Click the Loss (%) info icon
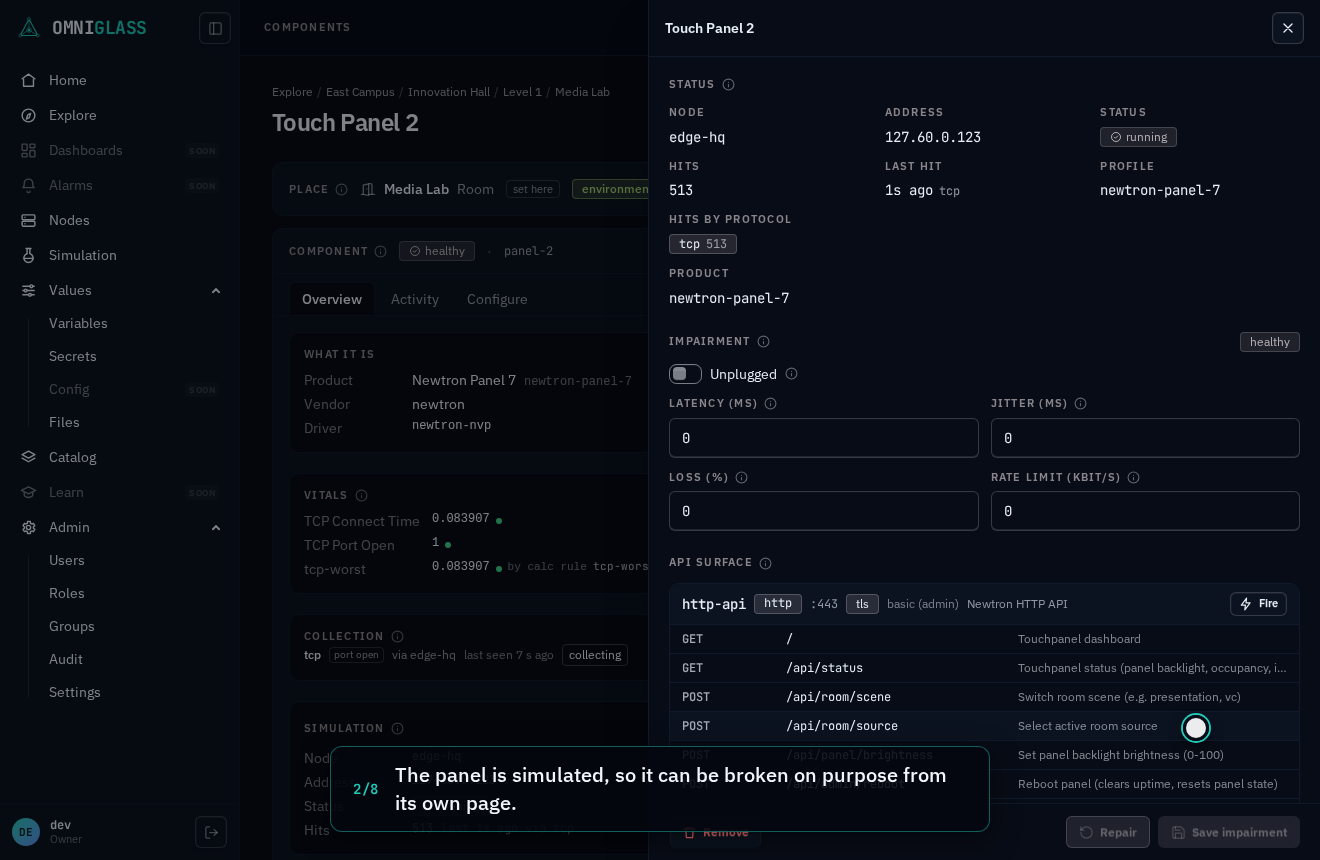This screenshot has width=1320, height=860. point(741,478)
